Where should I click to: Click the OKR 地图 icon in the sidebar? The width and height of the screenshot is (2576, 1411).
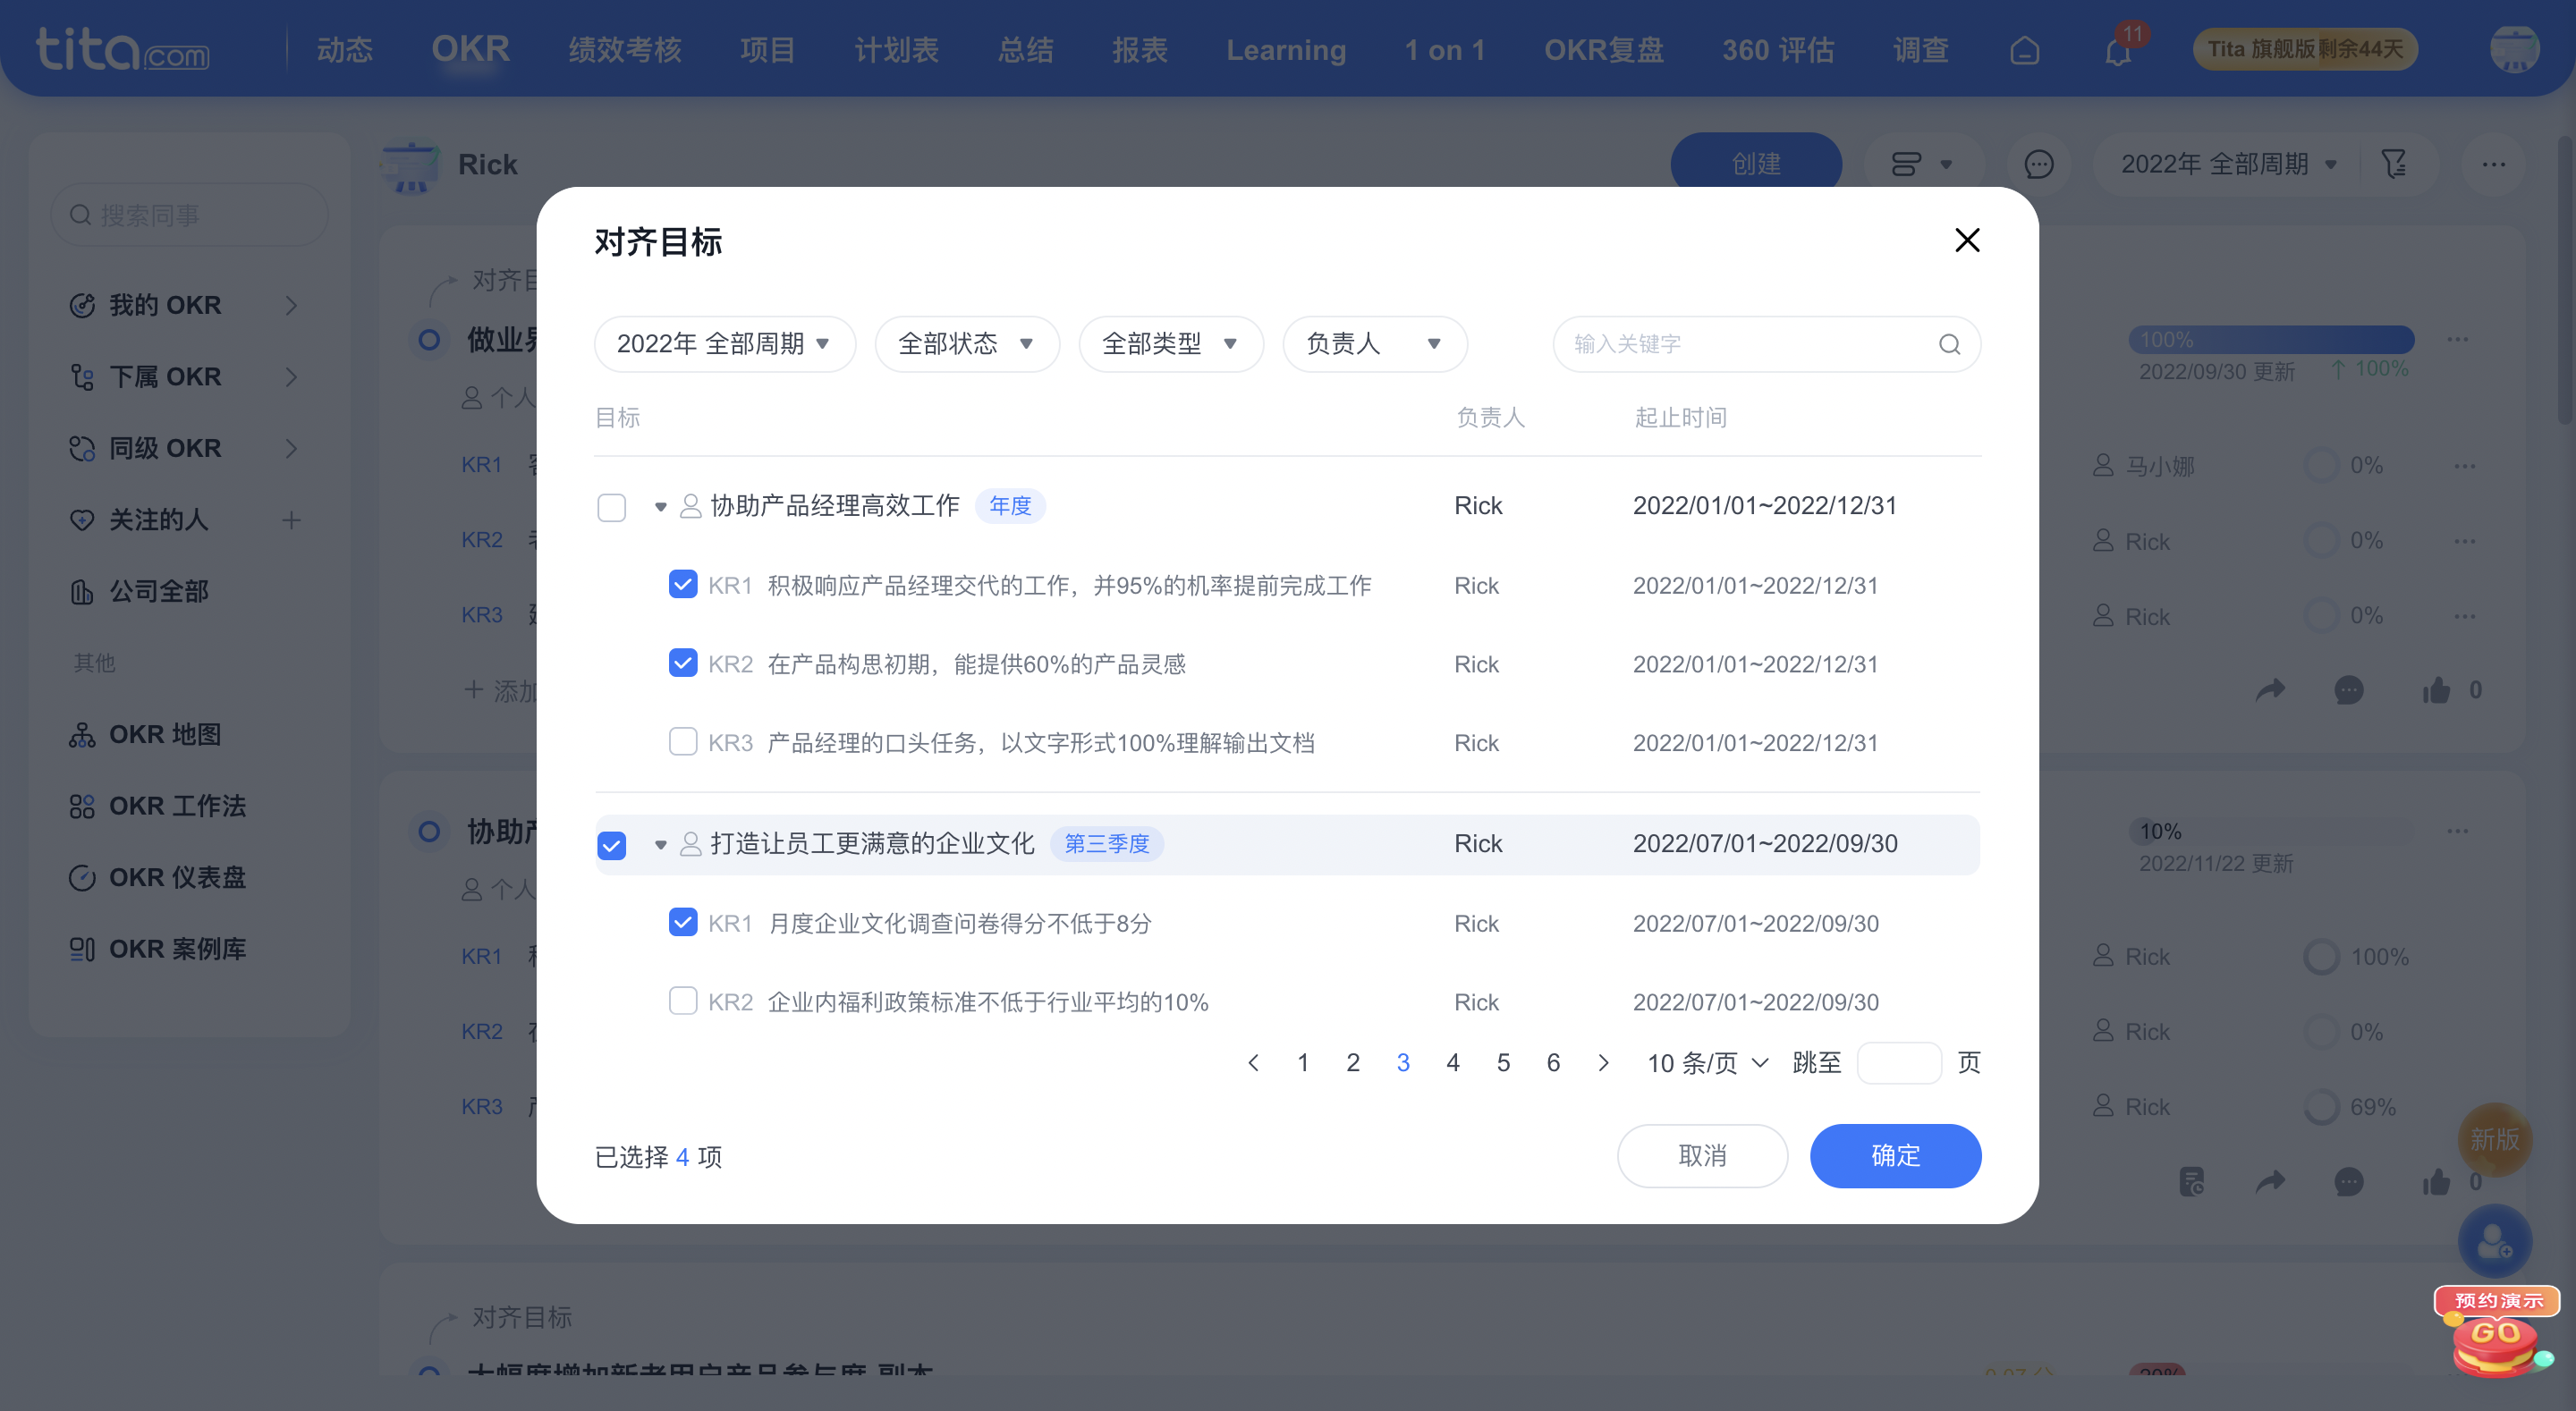click(82, 735)
